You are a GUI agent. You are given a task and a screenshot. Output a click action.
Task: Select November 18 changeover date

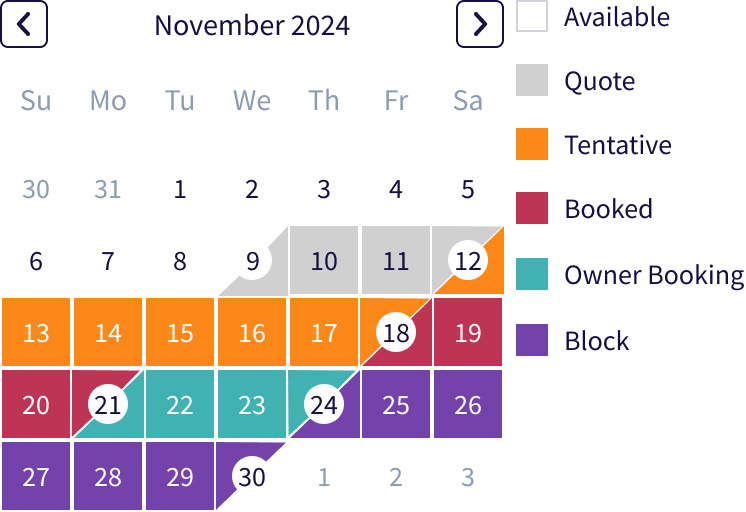(x=396, y=333)
